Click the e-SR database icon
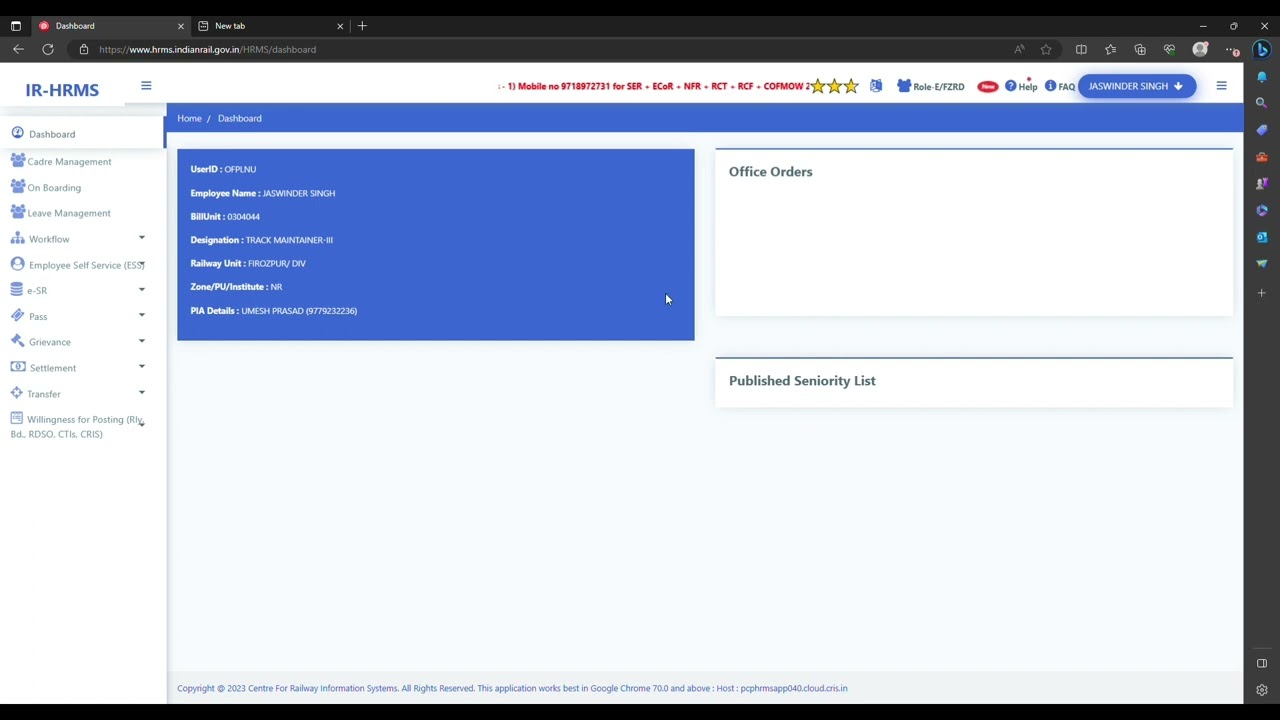 (x=17, y=290)
